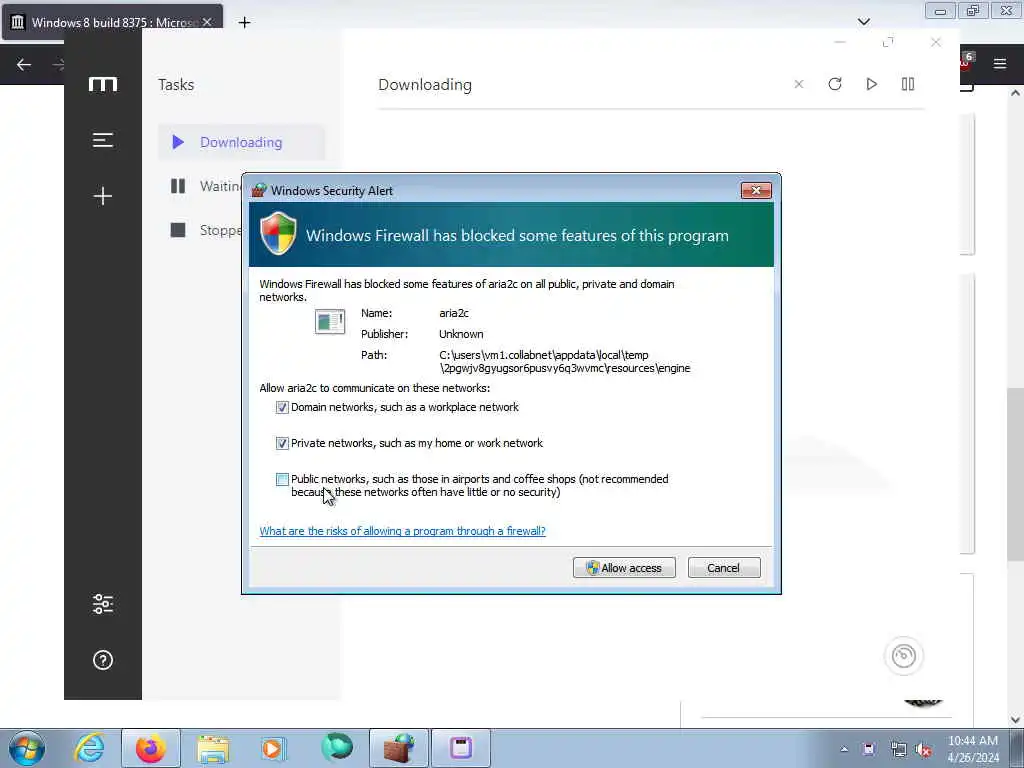Open the Windows Start button

[x=27, y=748]
